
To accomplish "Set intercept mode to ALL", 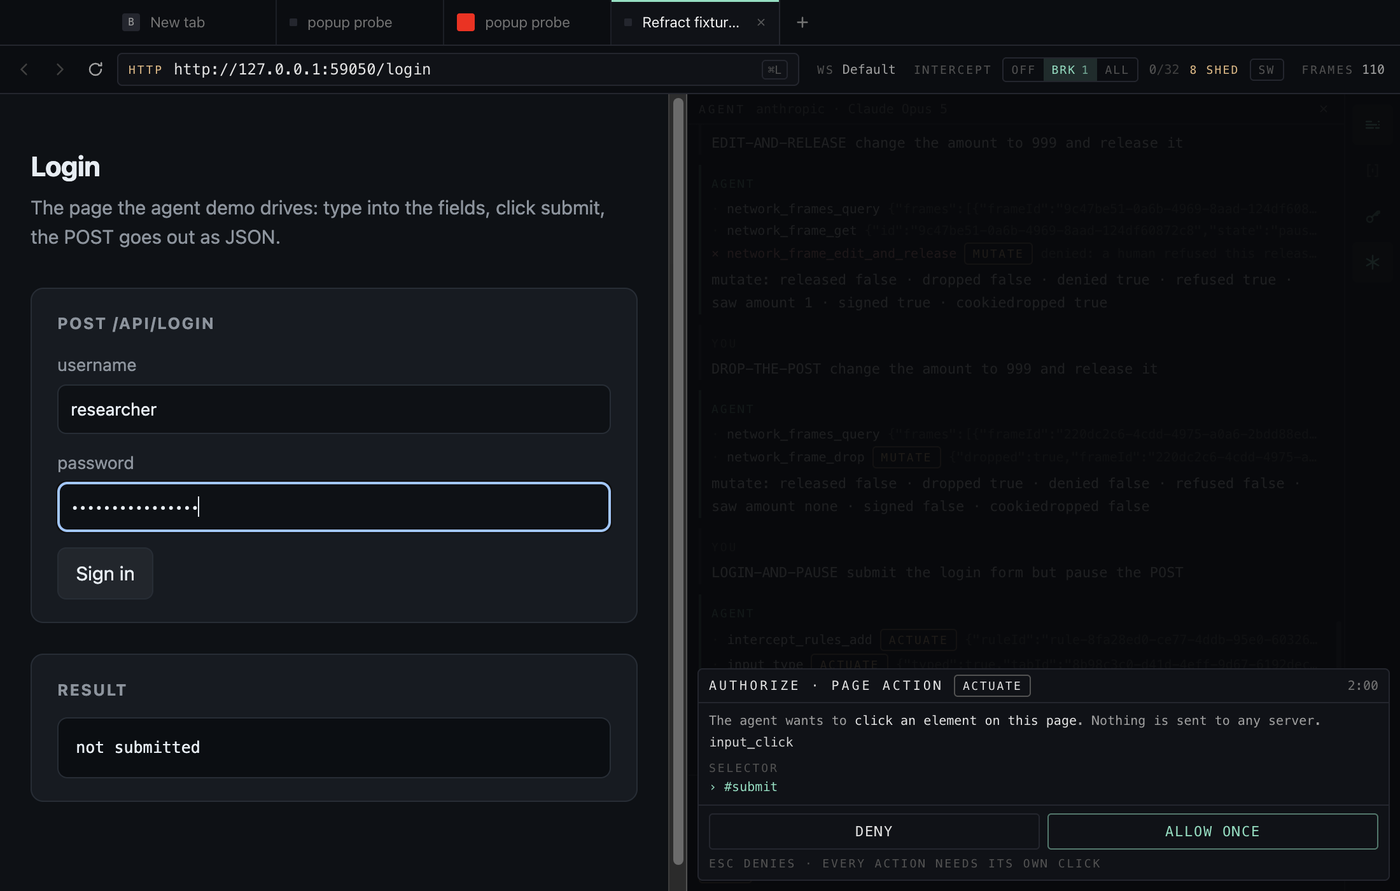I will [x=1117, y=69].
